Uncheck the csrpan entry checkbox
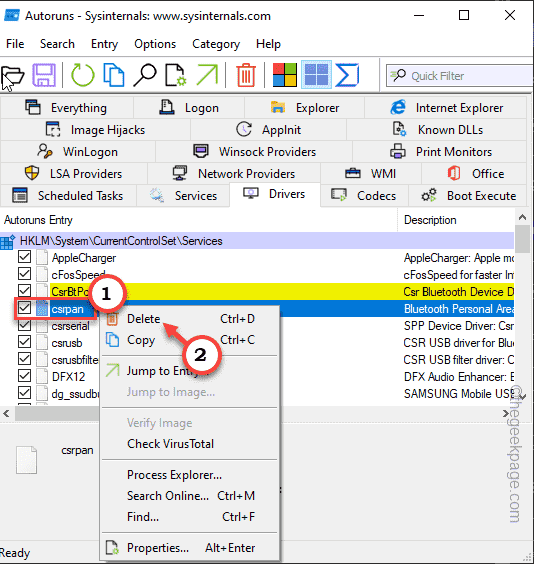534x564 pixels. [24, 308]
